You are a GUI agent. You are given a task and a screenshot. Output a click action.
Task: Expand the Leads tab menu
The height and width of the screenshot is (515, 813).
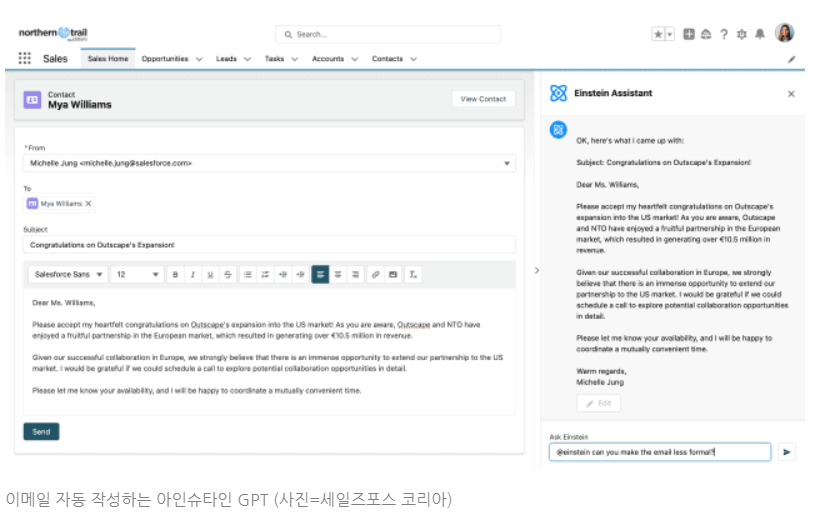[x=247, y=59]
